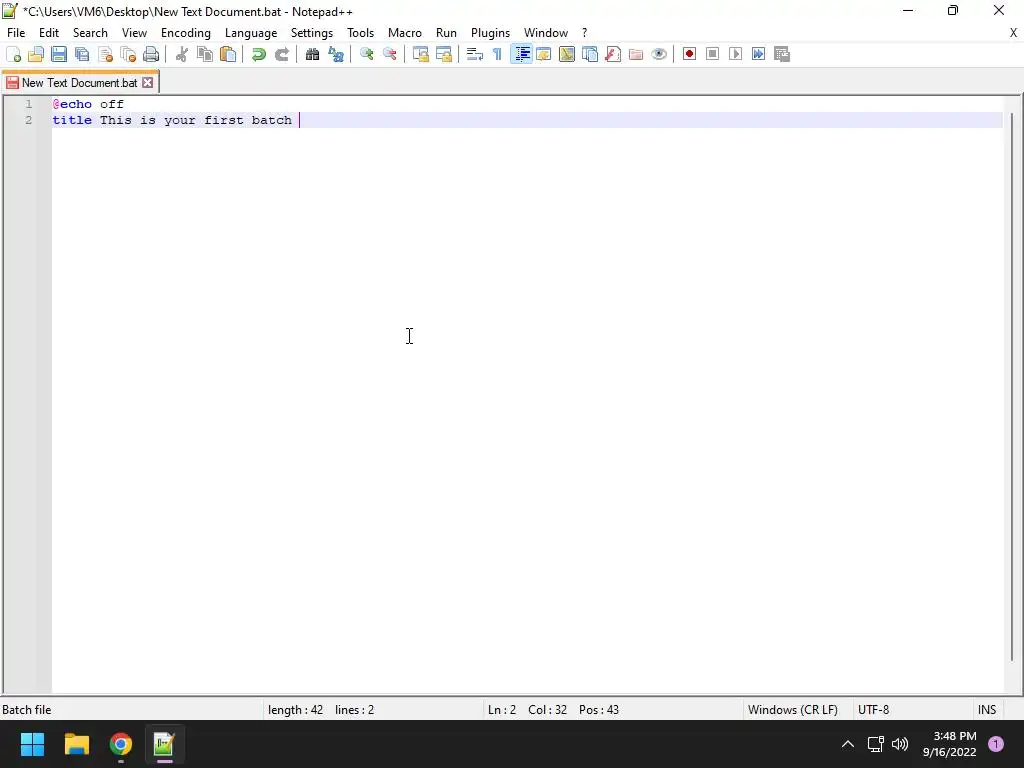Open the Edit menu
Image resolution: width=1024 pixels, height=768 pixels.
49,33
